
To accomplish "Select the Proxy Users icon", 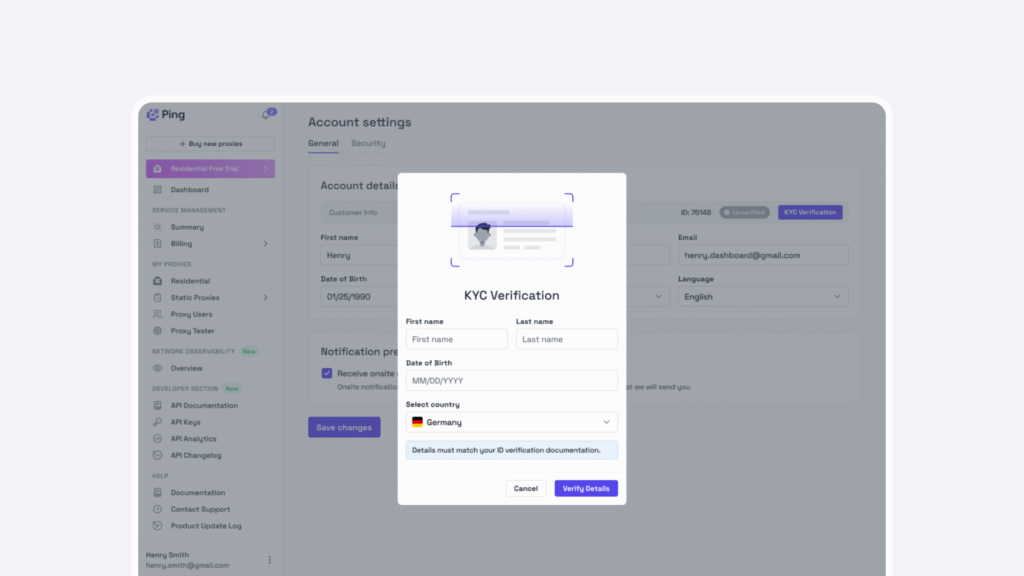I will [155, 314].
